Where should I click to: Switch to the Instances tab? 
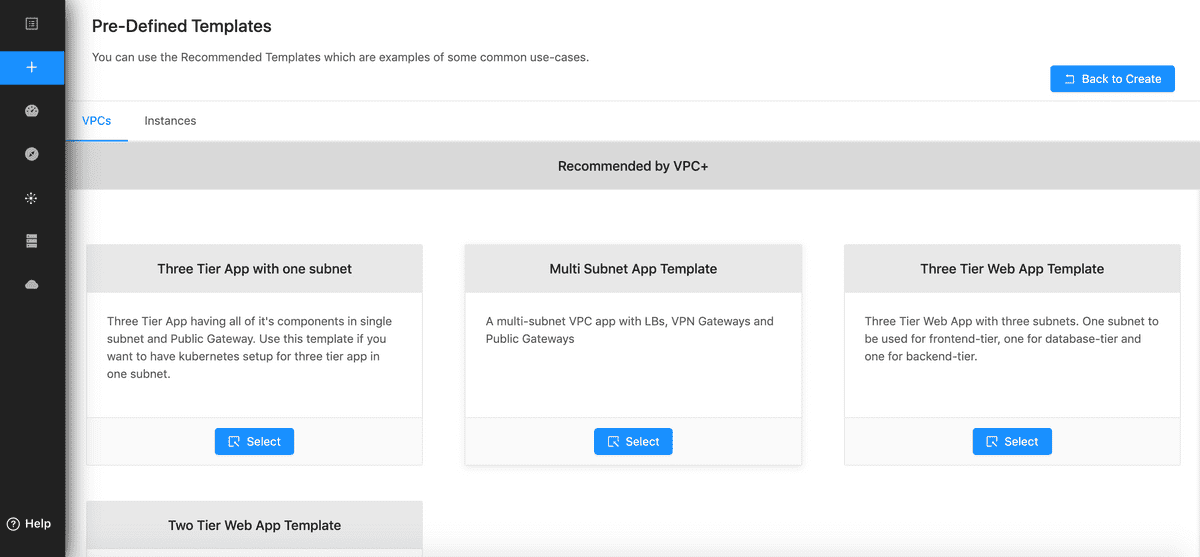click(170, 121)
